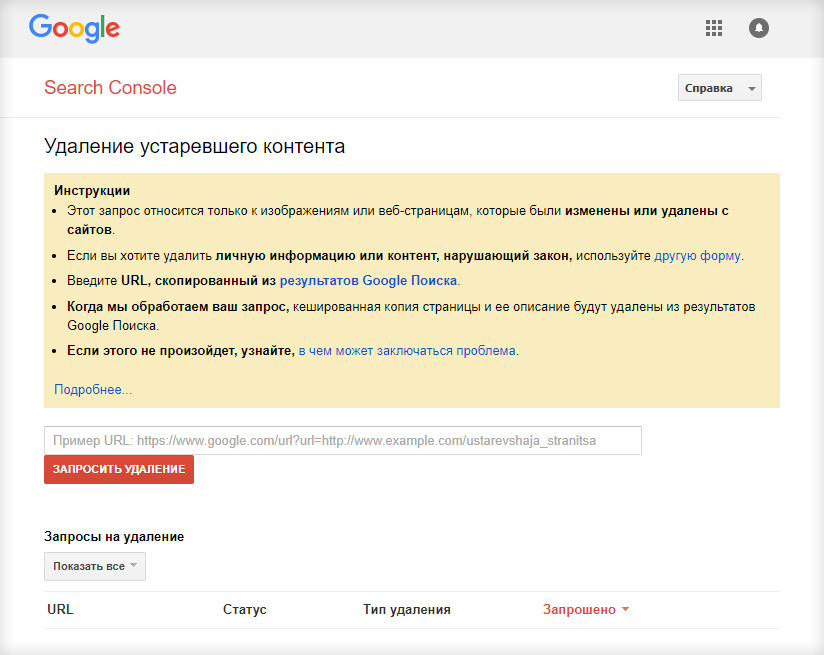Viewport: 824px width, 655px height.
Task: Click the Показать все dropdown arrow
Action: click(x=133, y=565)
